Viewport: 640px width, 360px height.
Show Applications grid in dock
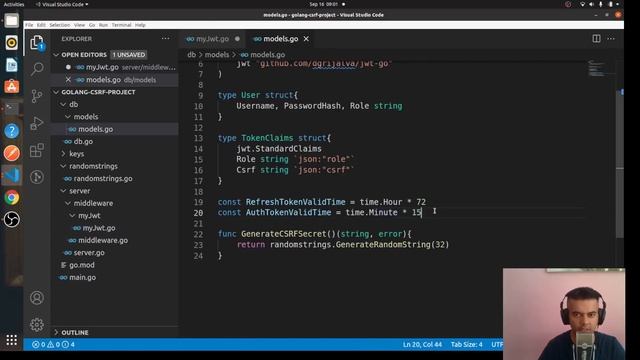tap(11, 340)
